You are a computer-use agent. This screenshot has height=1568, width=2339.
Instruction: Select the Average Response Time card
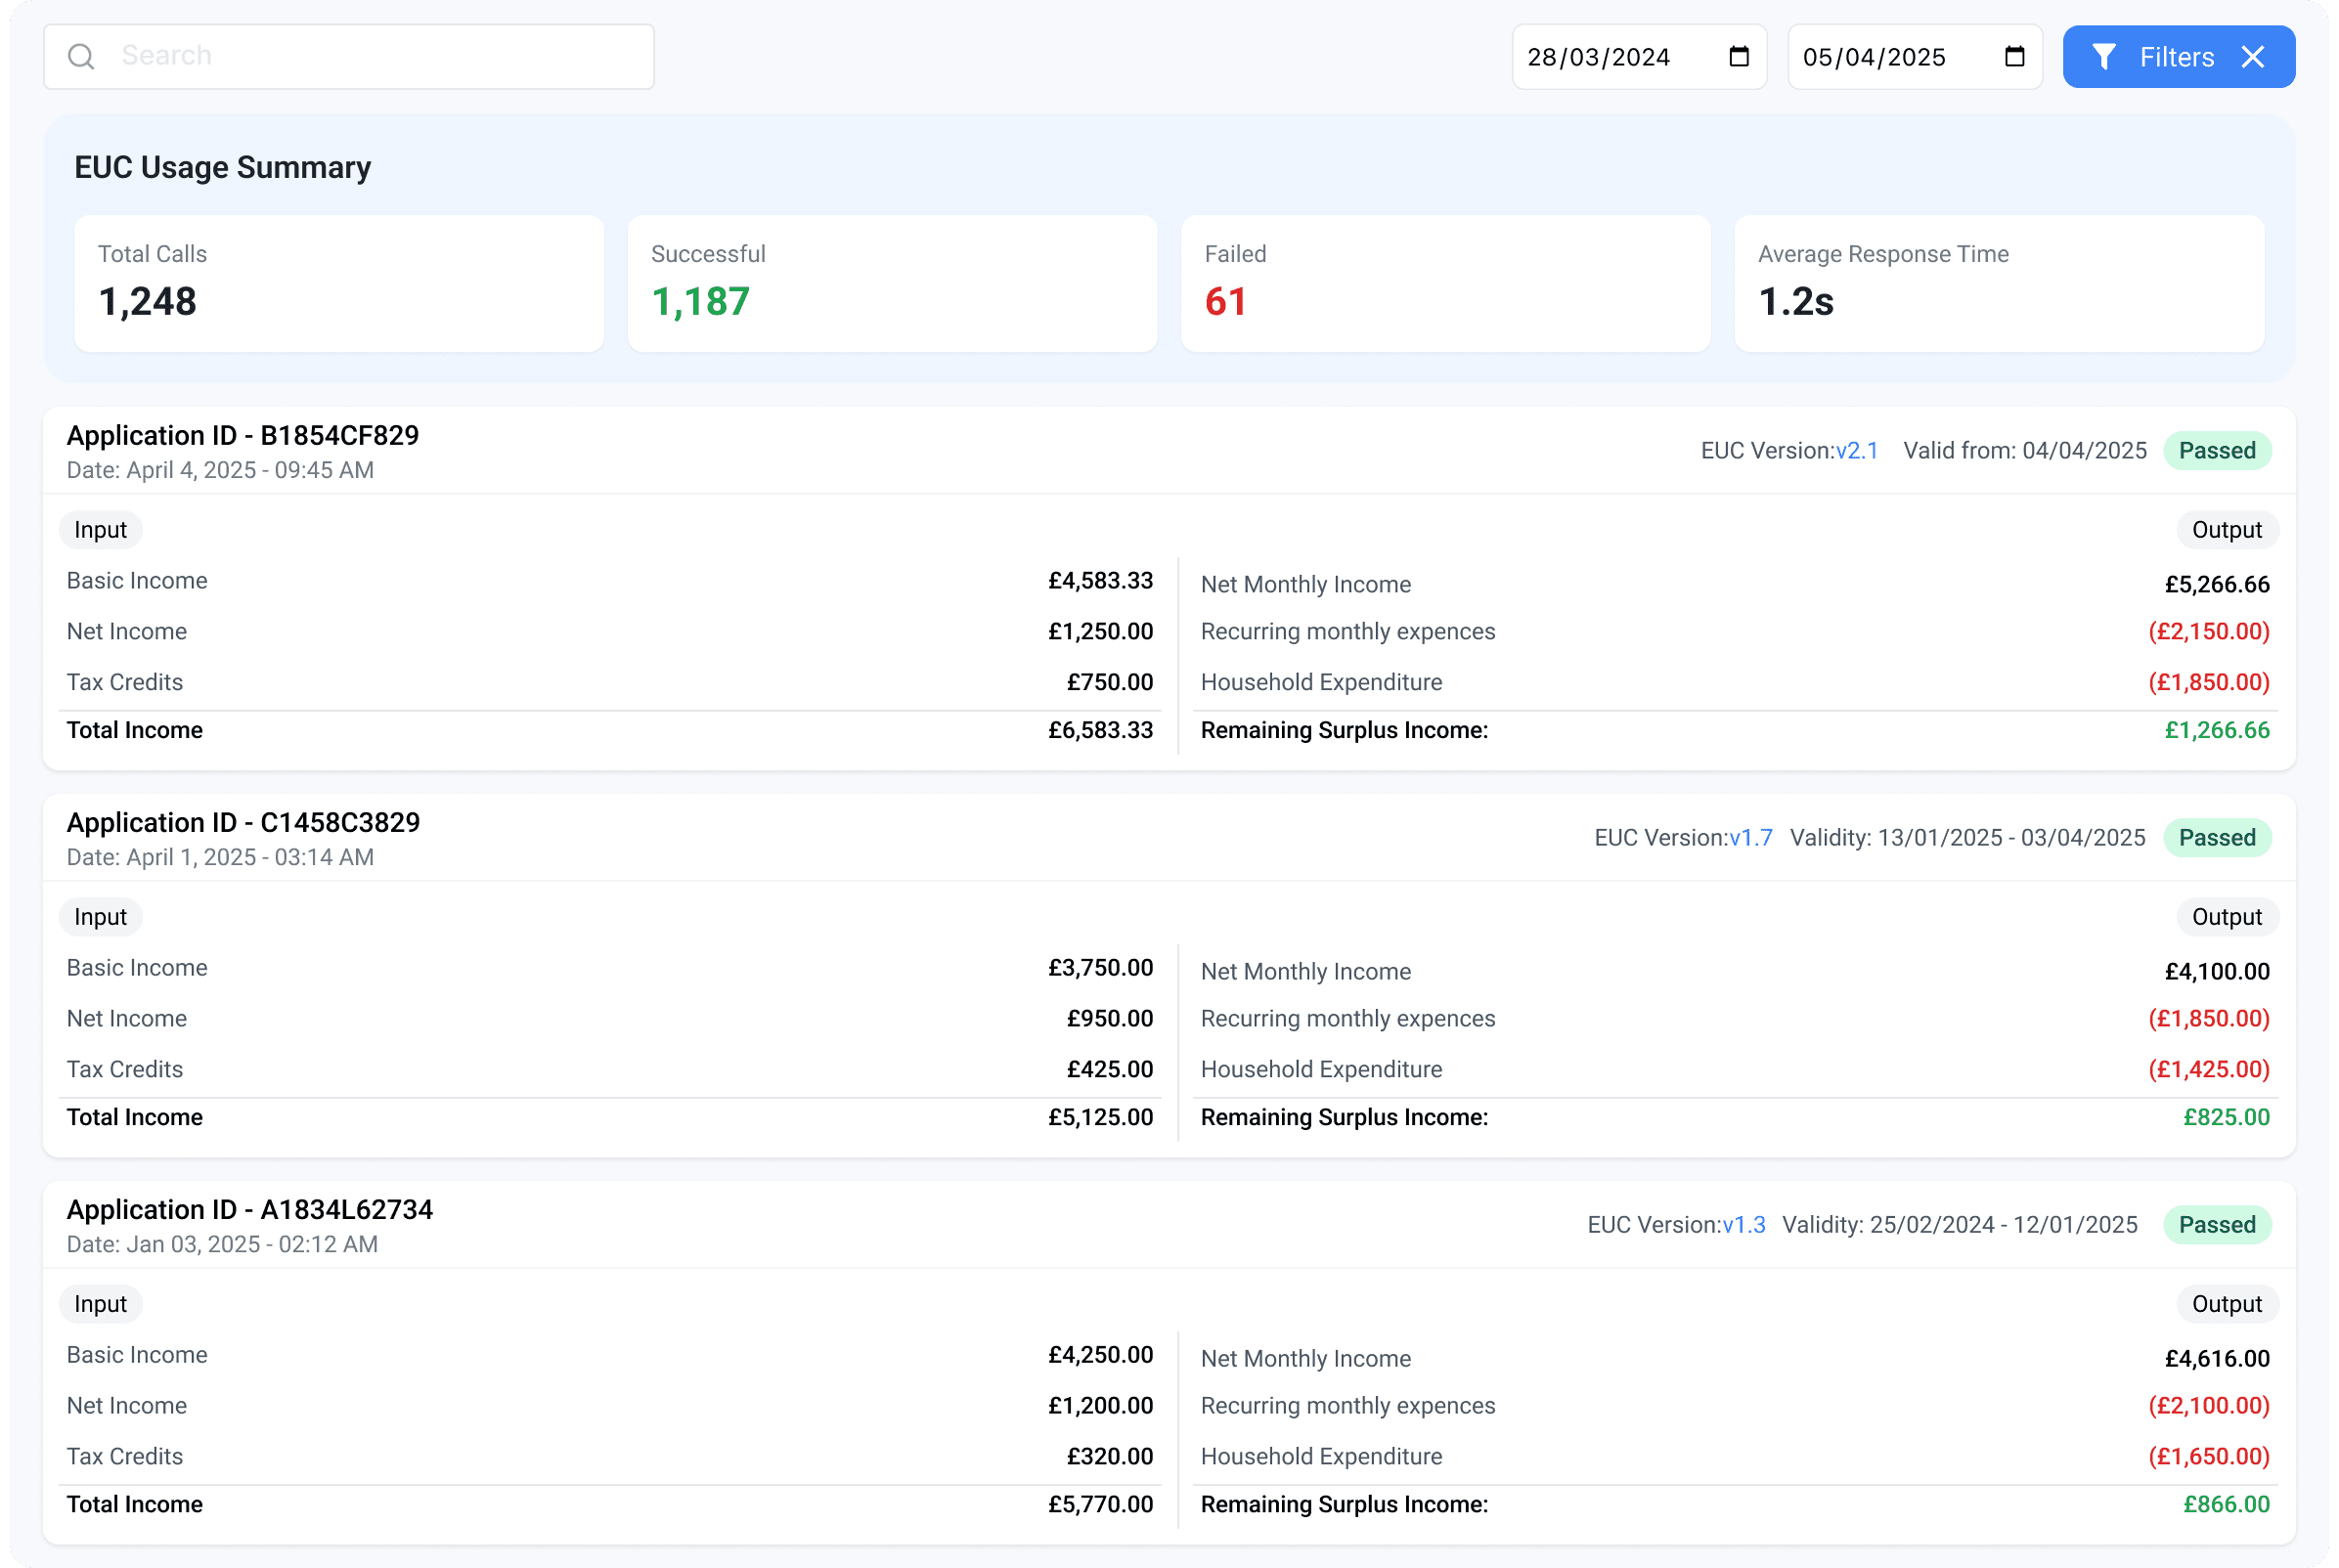1998,283
